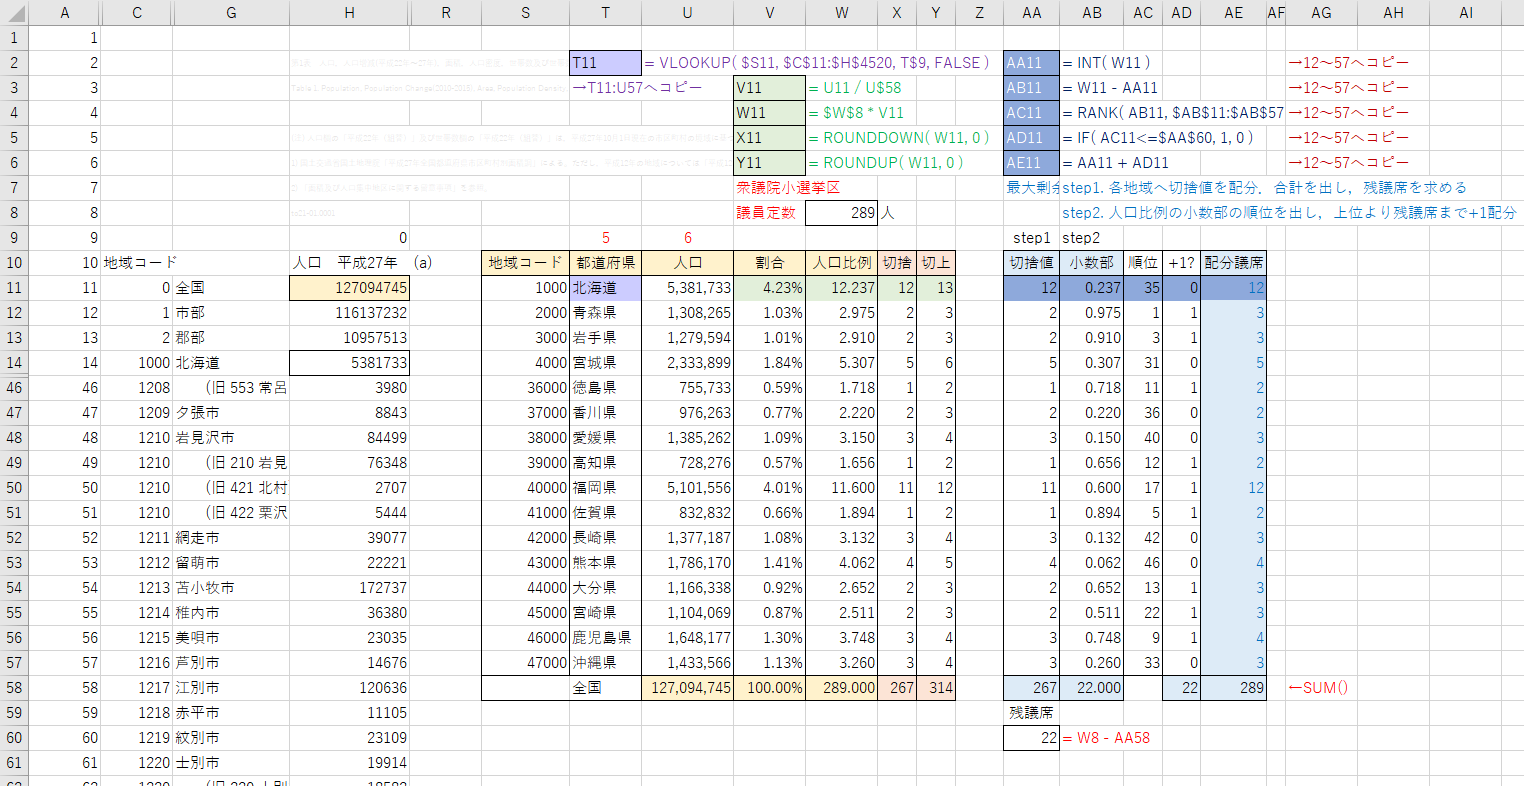Select 苫小牧市 population 172737
Viewport: 1524px width, 786px height.
tap(349, 588)
